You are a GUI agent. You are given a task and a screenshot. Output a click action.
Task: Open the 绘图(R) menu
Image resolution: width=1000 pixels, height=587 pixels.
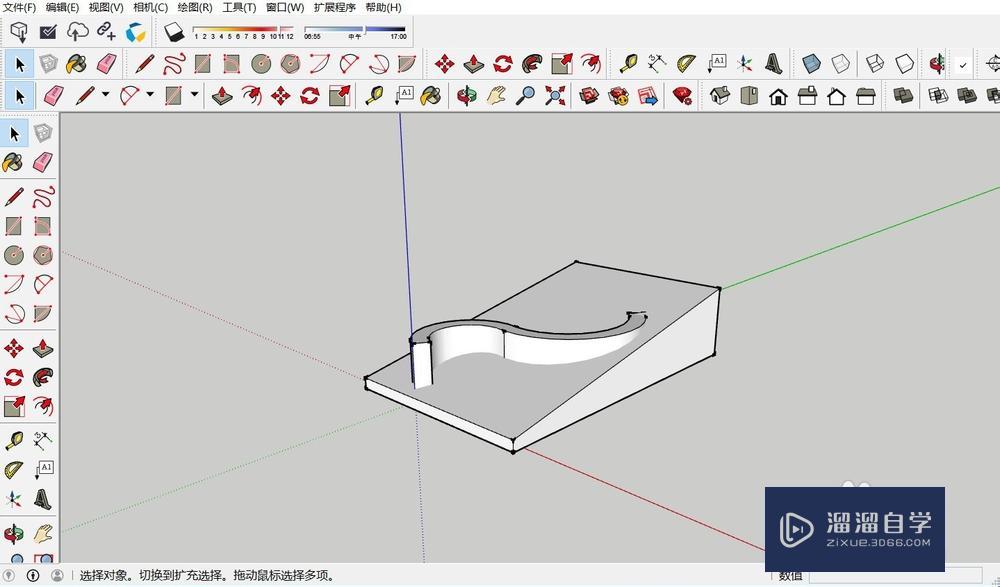point(195,8)
